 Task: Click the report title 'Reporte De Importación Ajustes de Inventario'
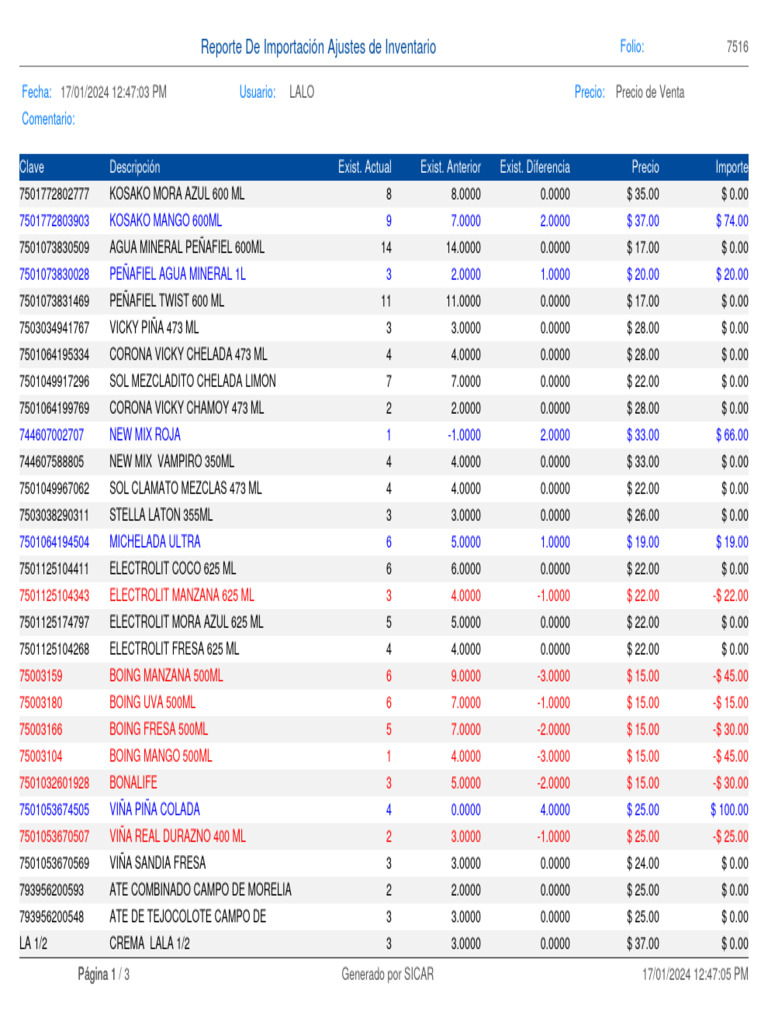pos(318,47)
